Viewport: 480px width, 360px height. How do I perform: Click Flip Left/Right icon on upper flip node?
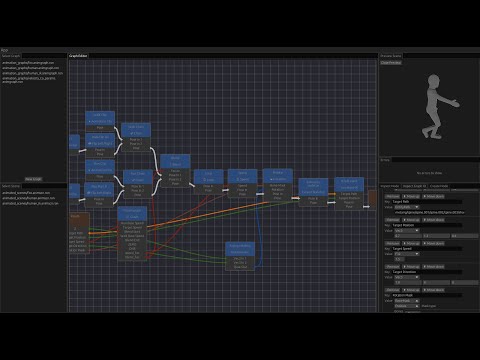[x=89, y=144]
